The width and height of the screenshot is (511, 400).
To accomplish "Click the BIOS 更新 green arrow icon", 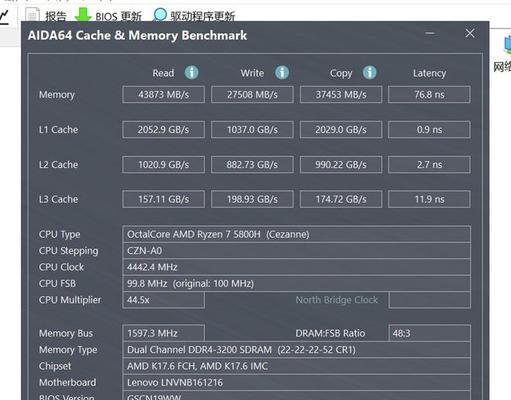I will 83,15.
